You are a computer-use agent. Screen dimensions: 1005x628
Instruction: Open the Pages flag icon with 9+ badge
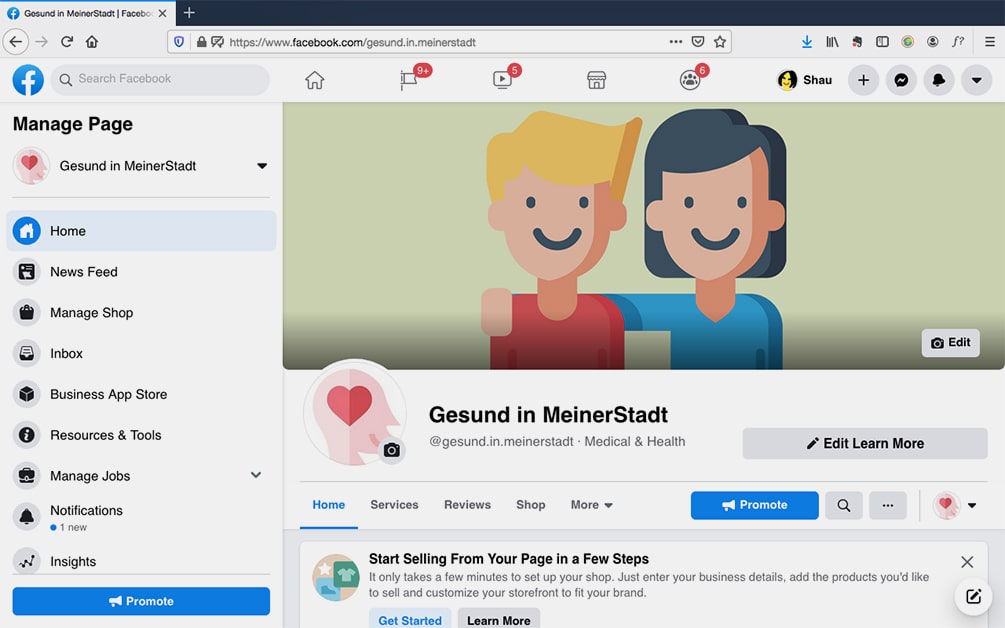[411, 80]
